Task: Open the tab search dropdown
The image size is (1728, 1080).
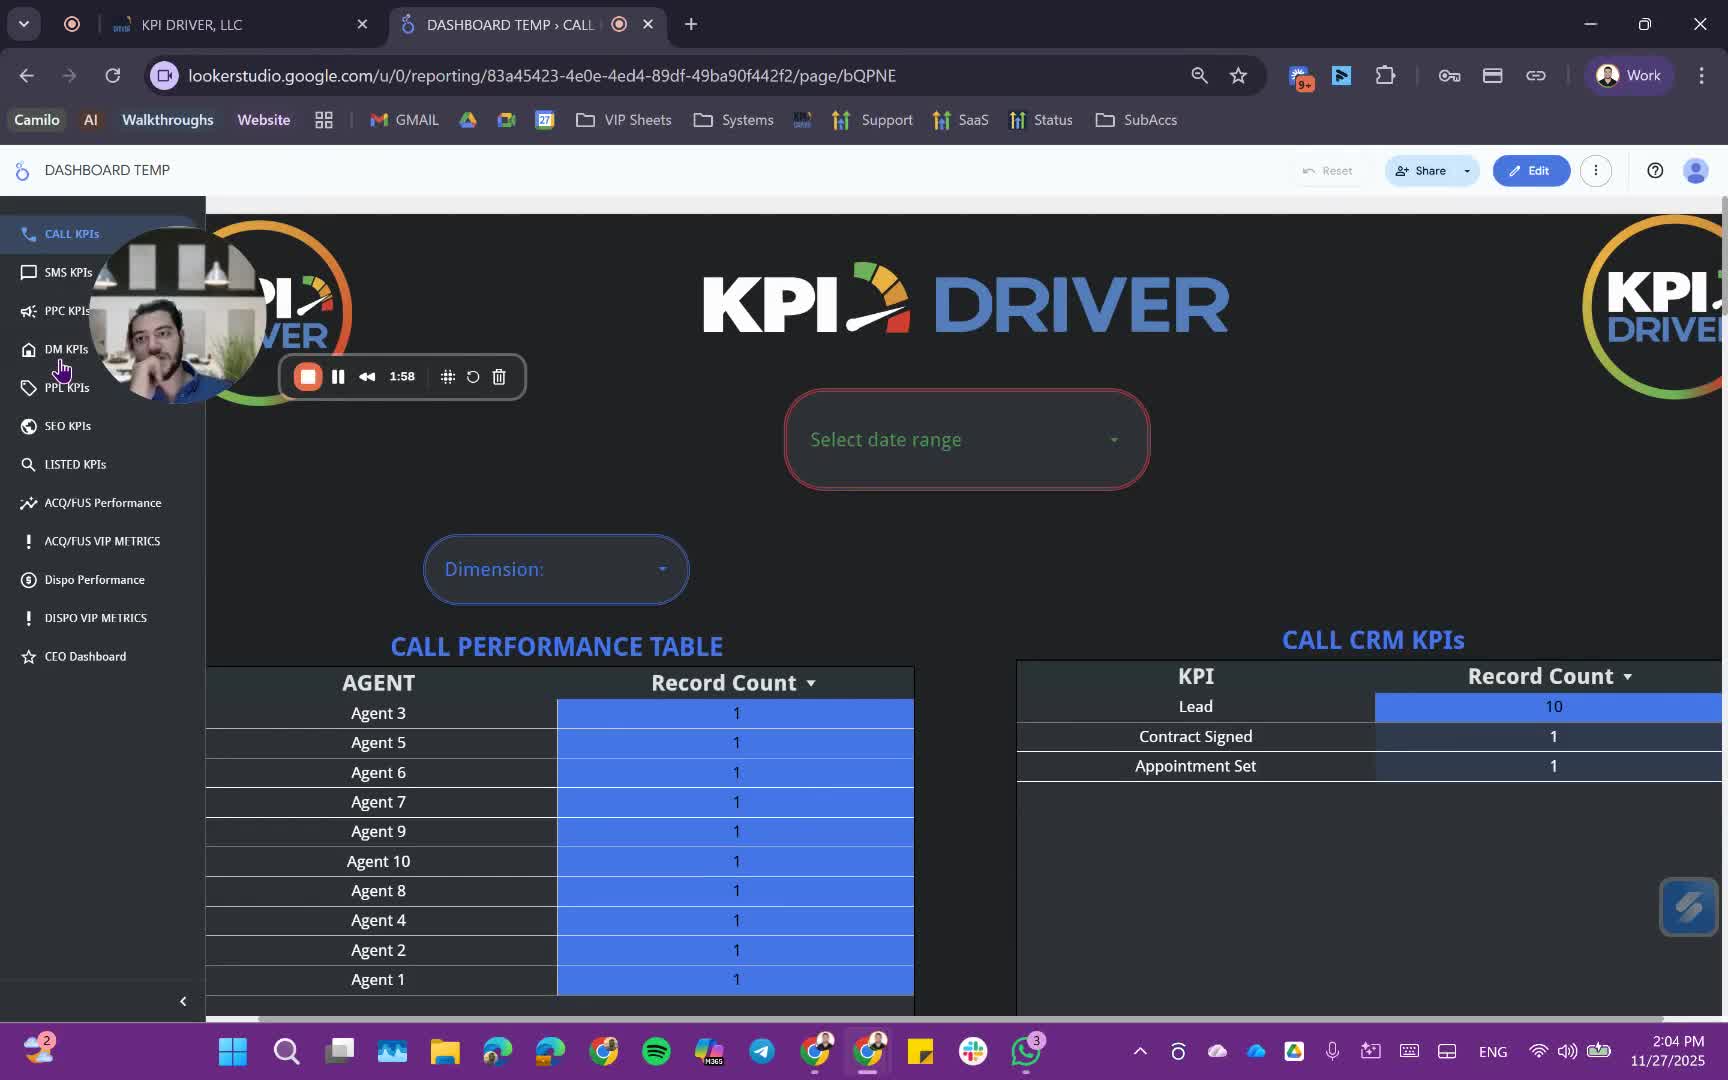Action: (24, 24)
